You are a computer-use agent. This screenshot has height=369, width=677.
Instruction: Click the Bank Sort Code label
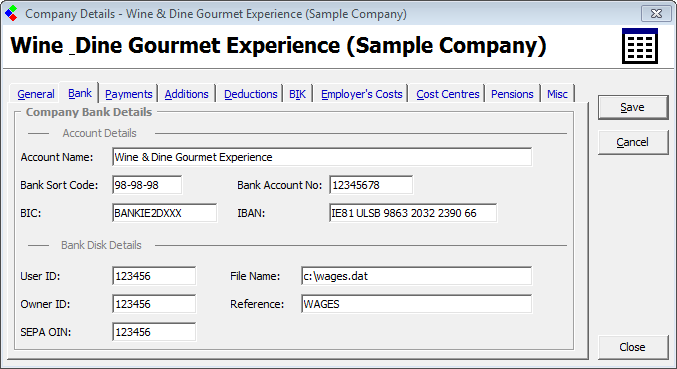pyautogui.click(x=59, y=185)
